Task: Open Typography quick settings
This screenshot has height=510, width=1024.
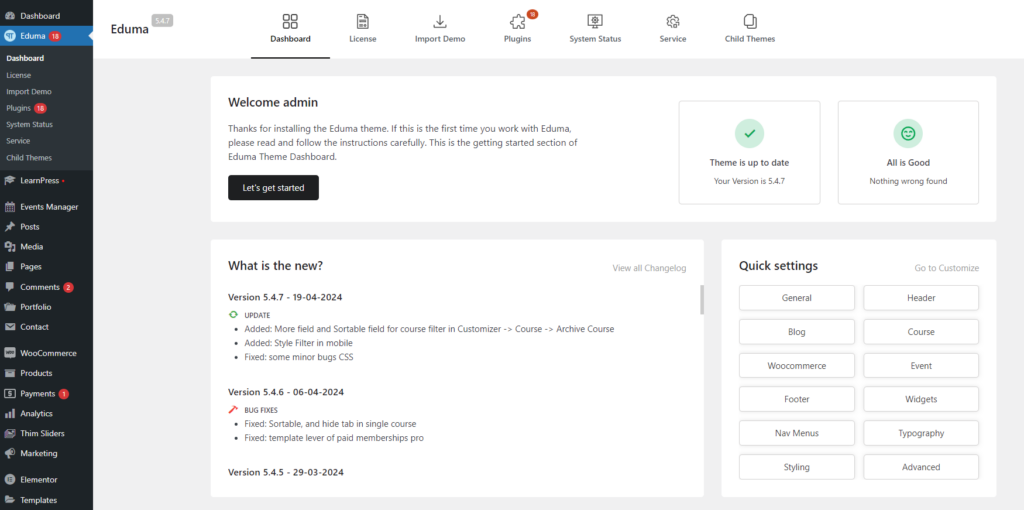Action: (921, 433)
